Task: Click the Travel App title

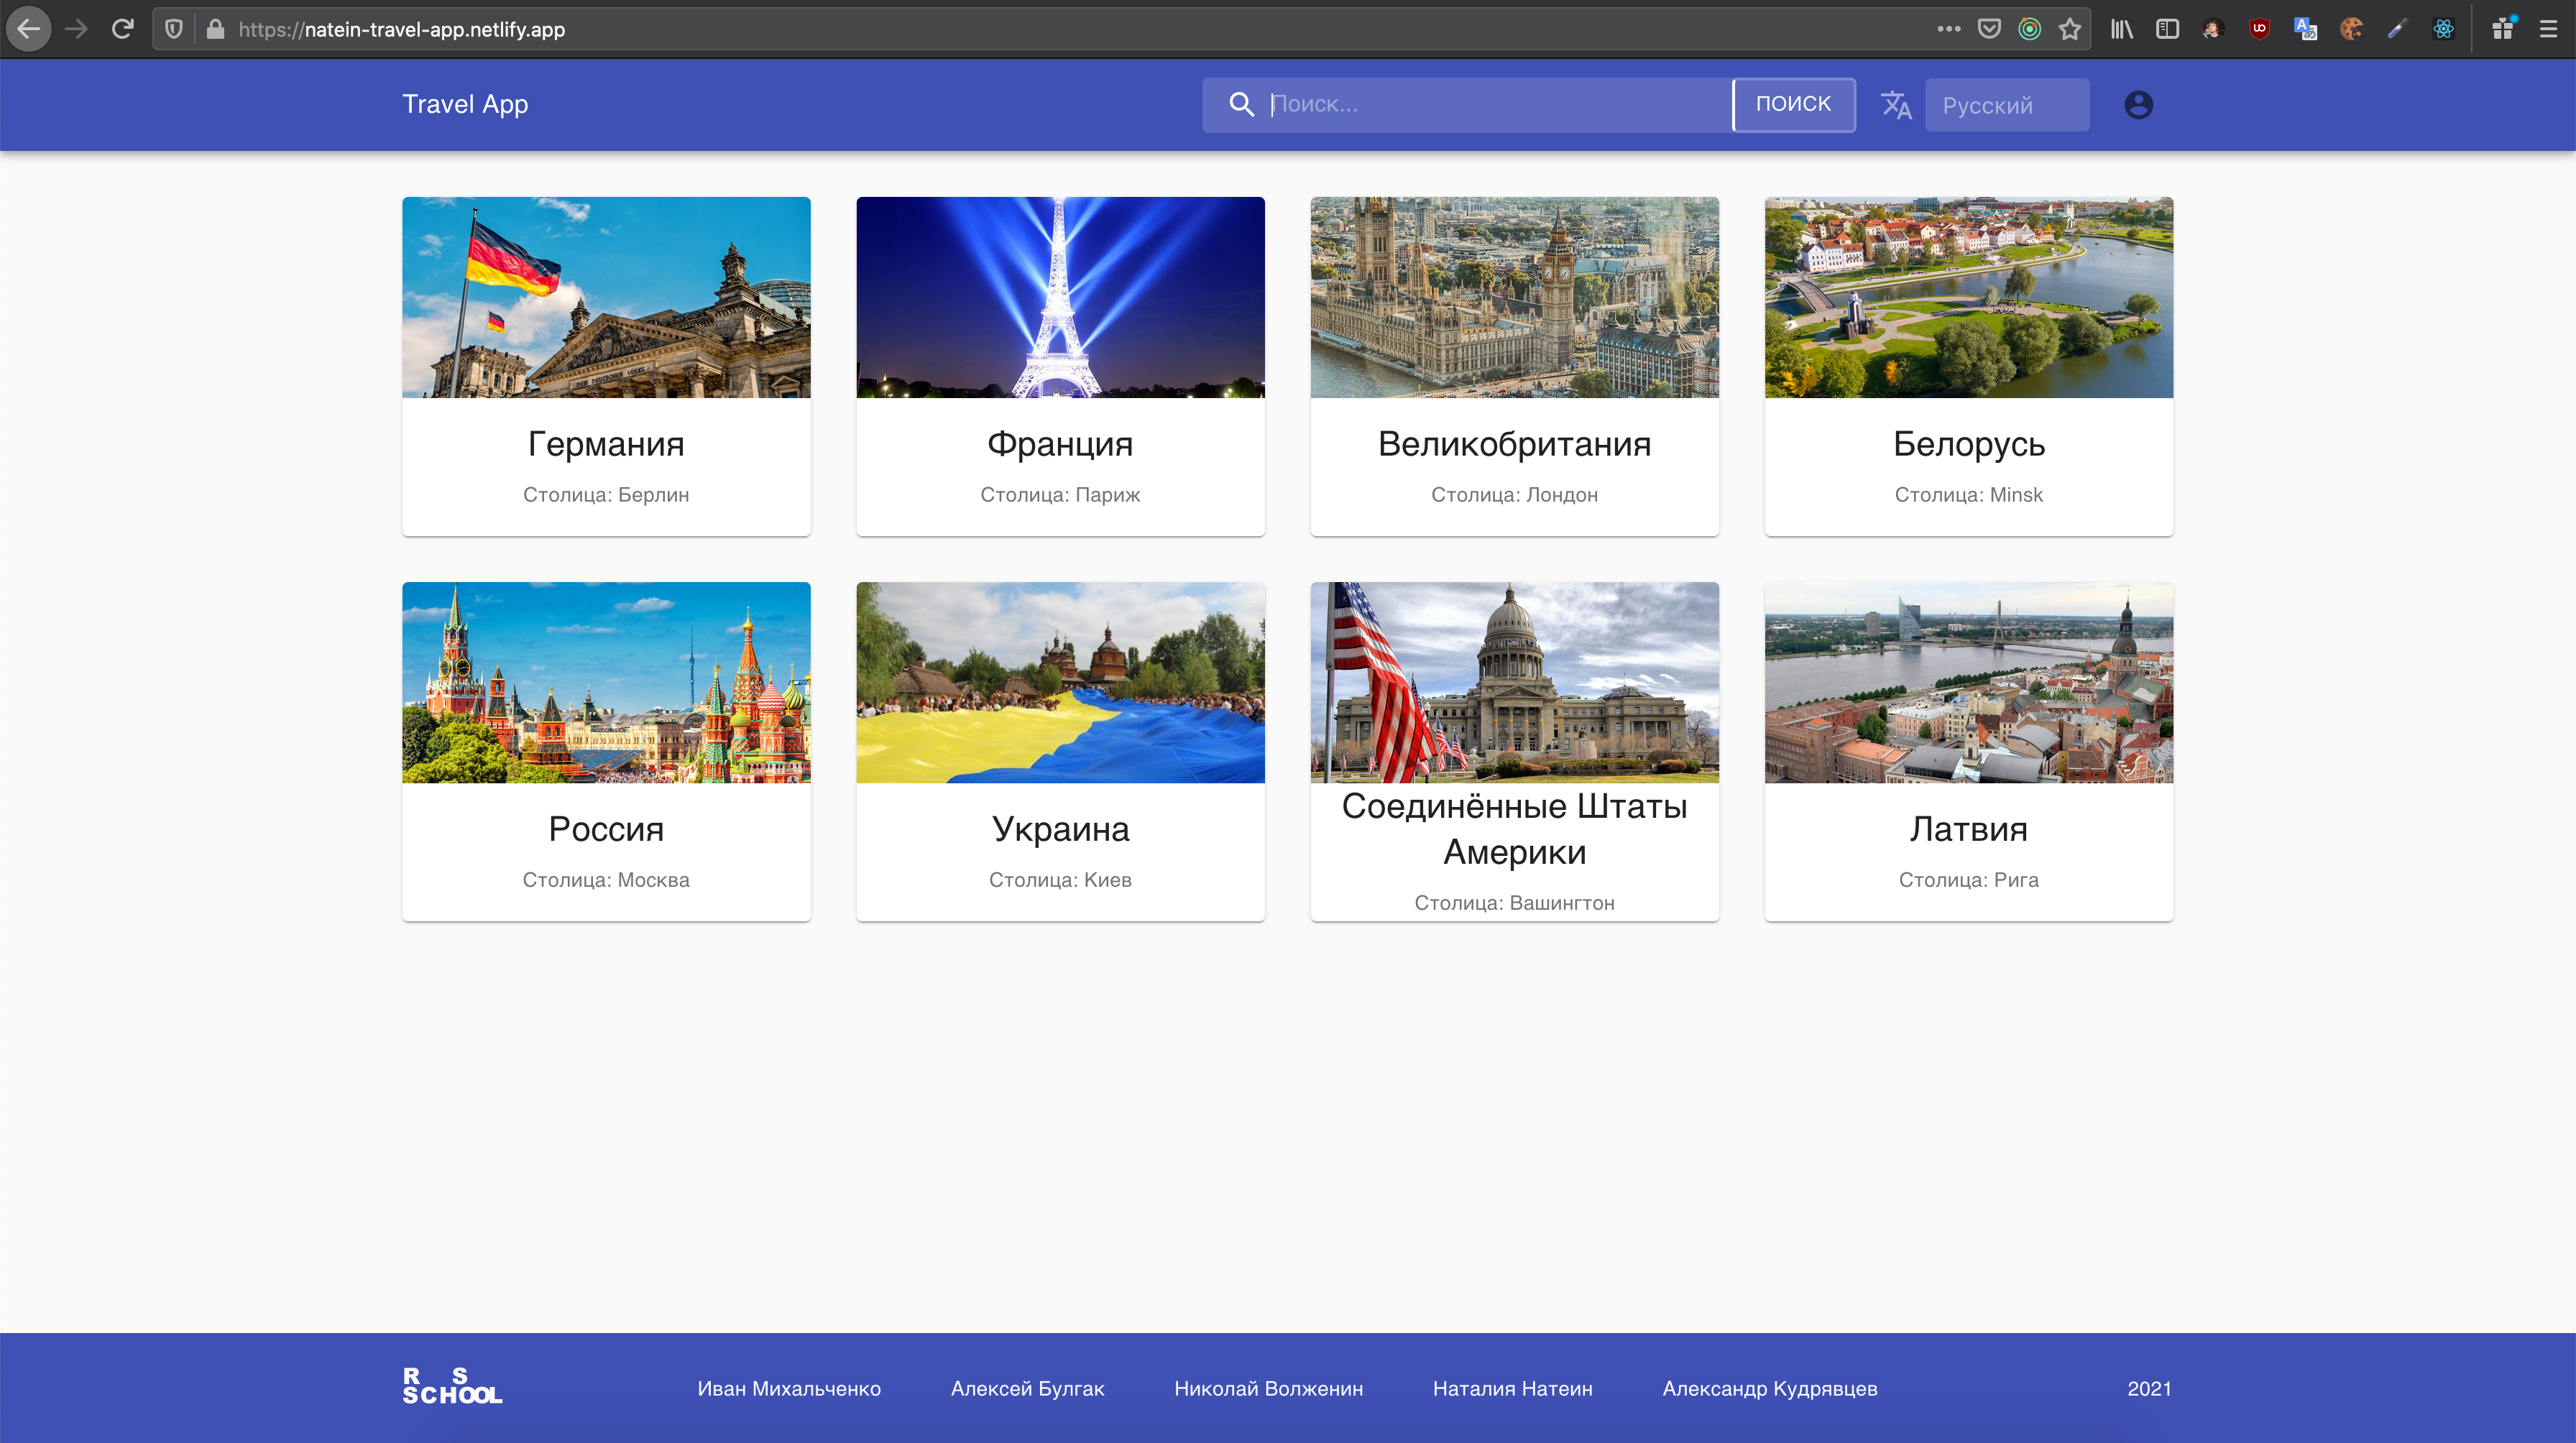Action: click(x=465, y=104)
